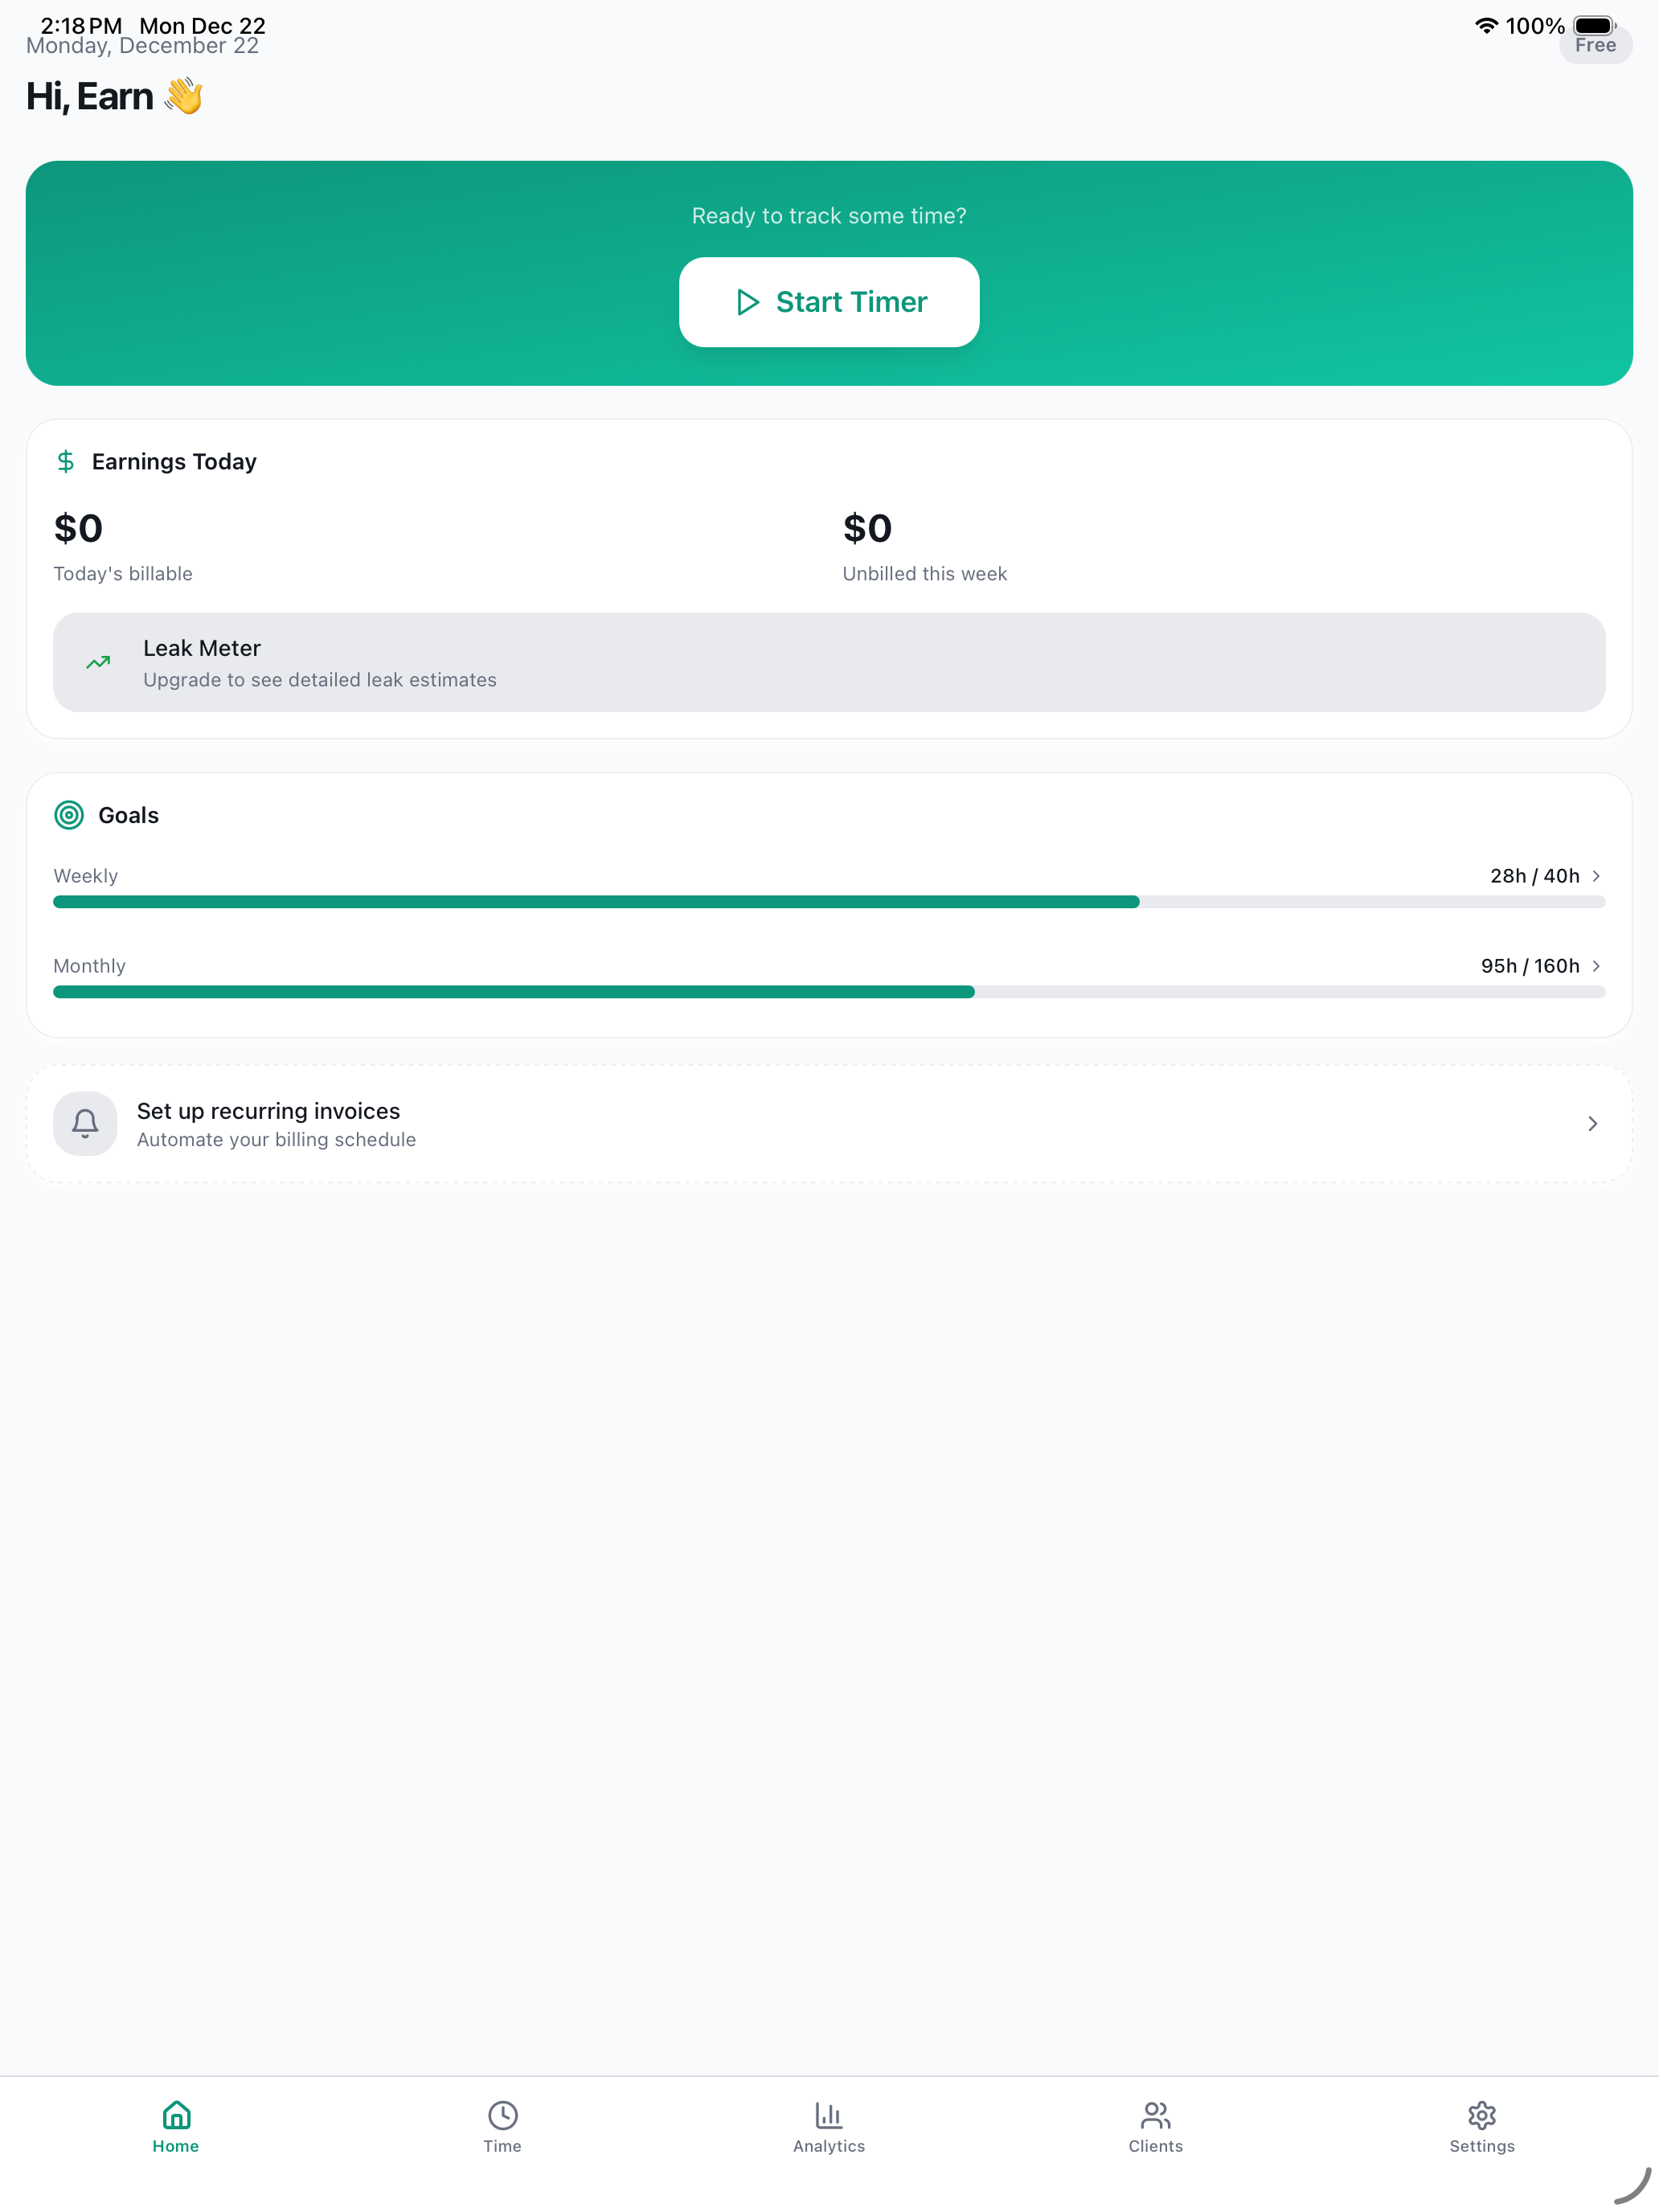
Task: Open the Analytics bar chart icon
Action: coord(828,2115)
